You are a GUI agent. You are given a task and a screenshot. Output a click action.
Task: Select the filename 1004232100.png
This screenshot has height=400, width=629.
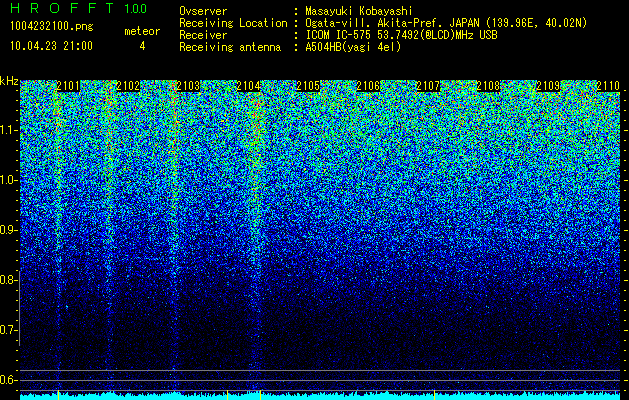[52, 26]
